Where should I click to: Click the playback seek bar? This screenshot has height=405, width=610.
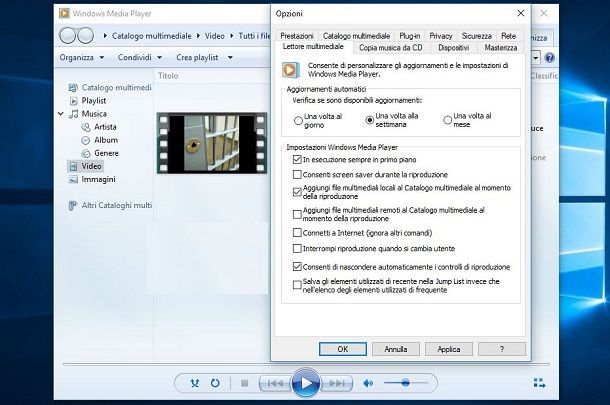click(x=306, y=365)
